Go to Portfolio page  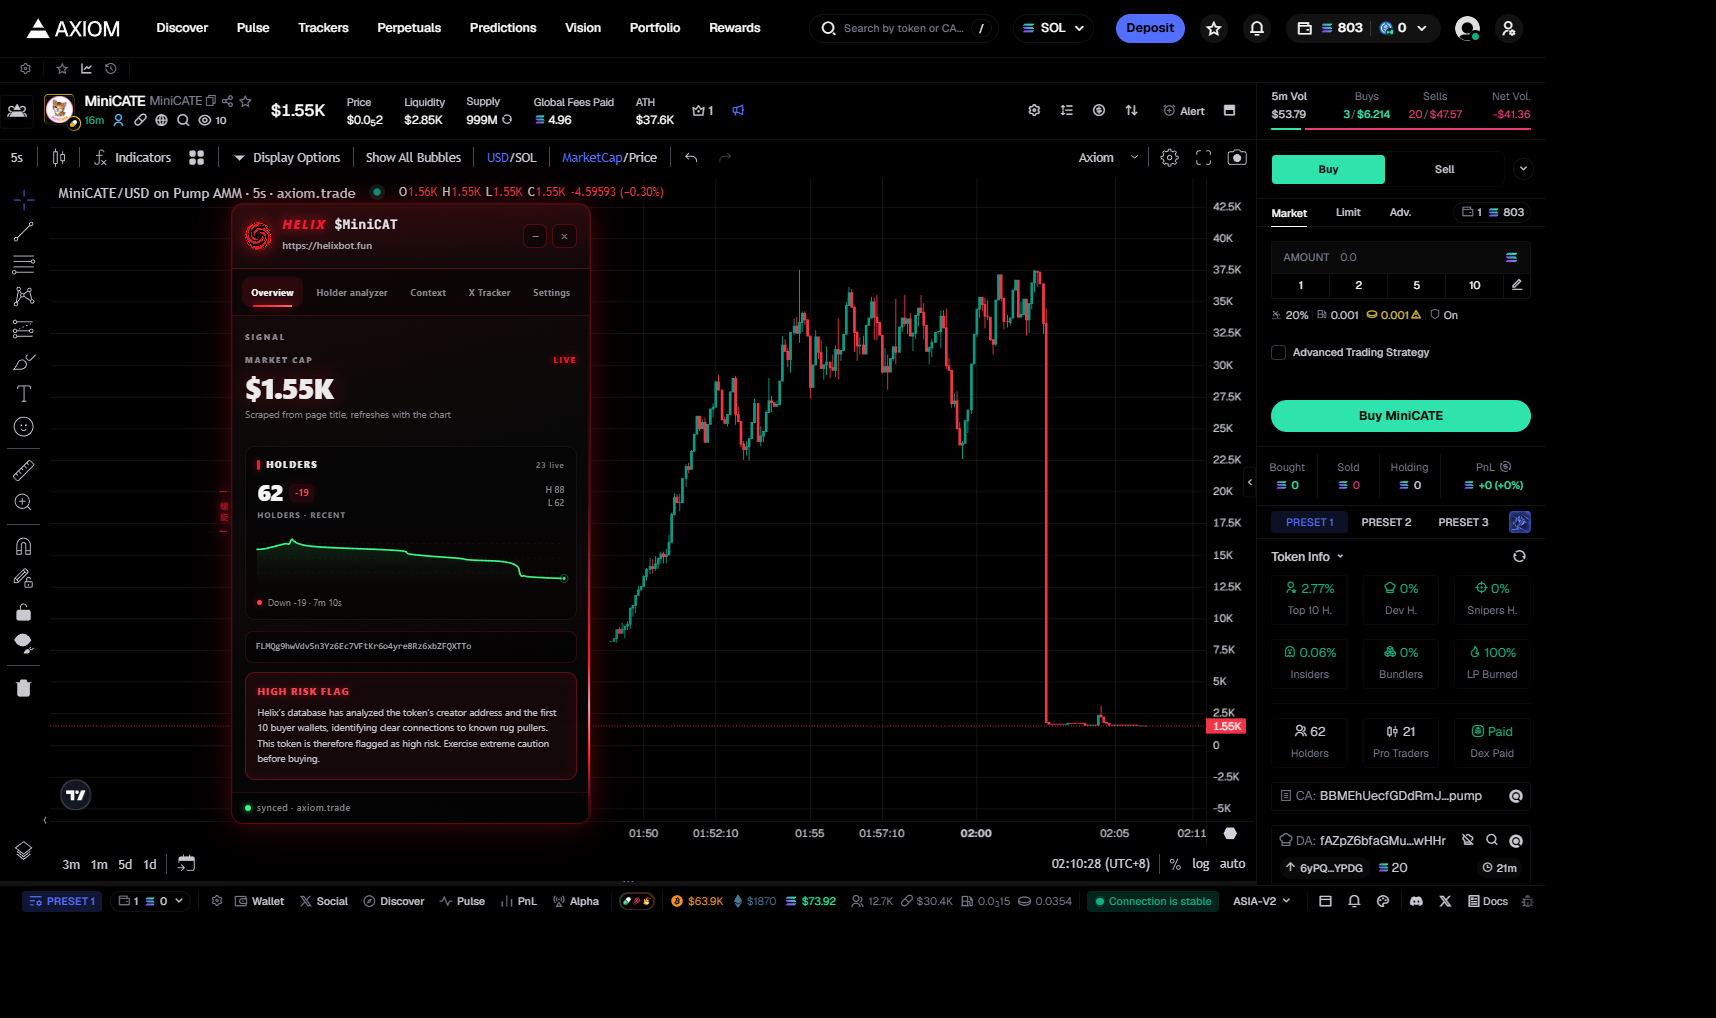[655, 28]
